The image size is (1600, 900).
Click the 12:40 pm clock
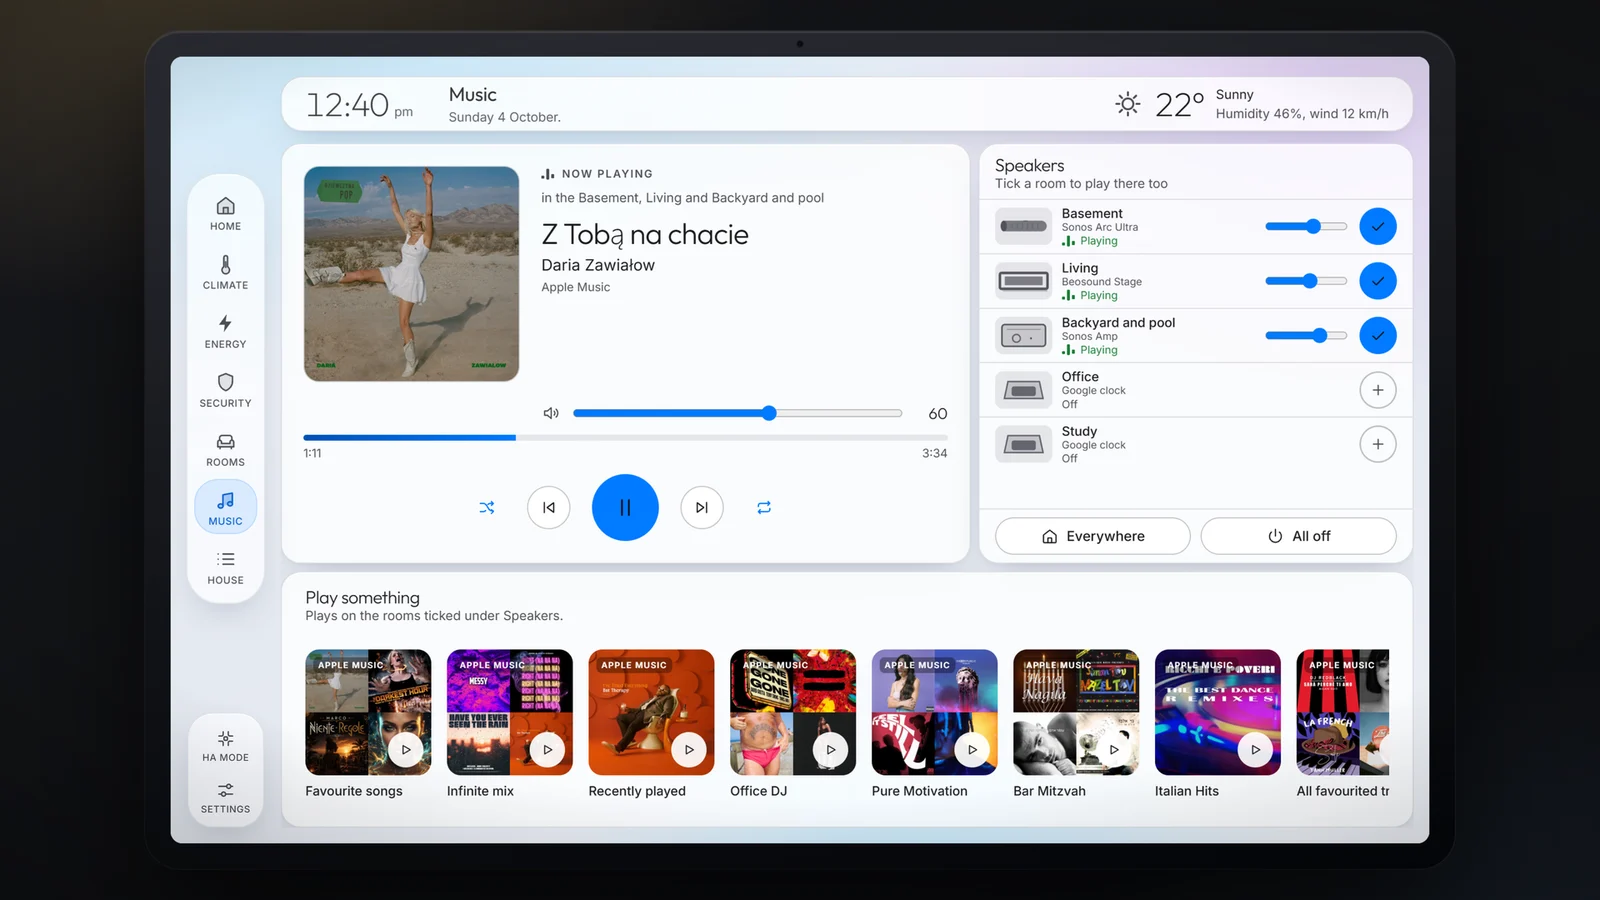(359, 105)
